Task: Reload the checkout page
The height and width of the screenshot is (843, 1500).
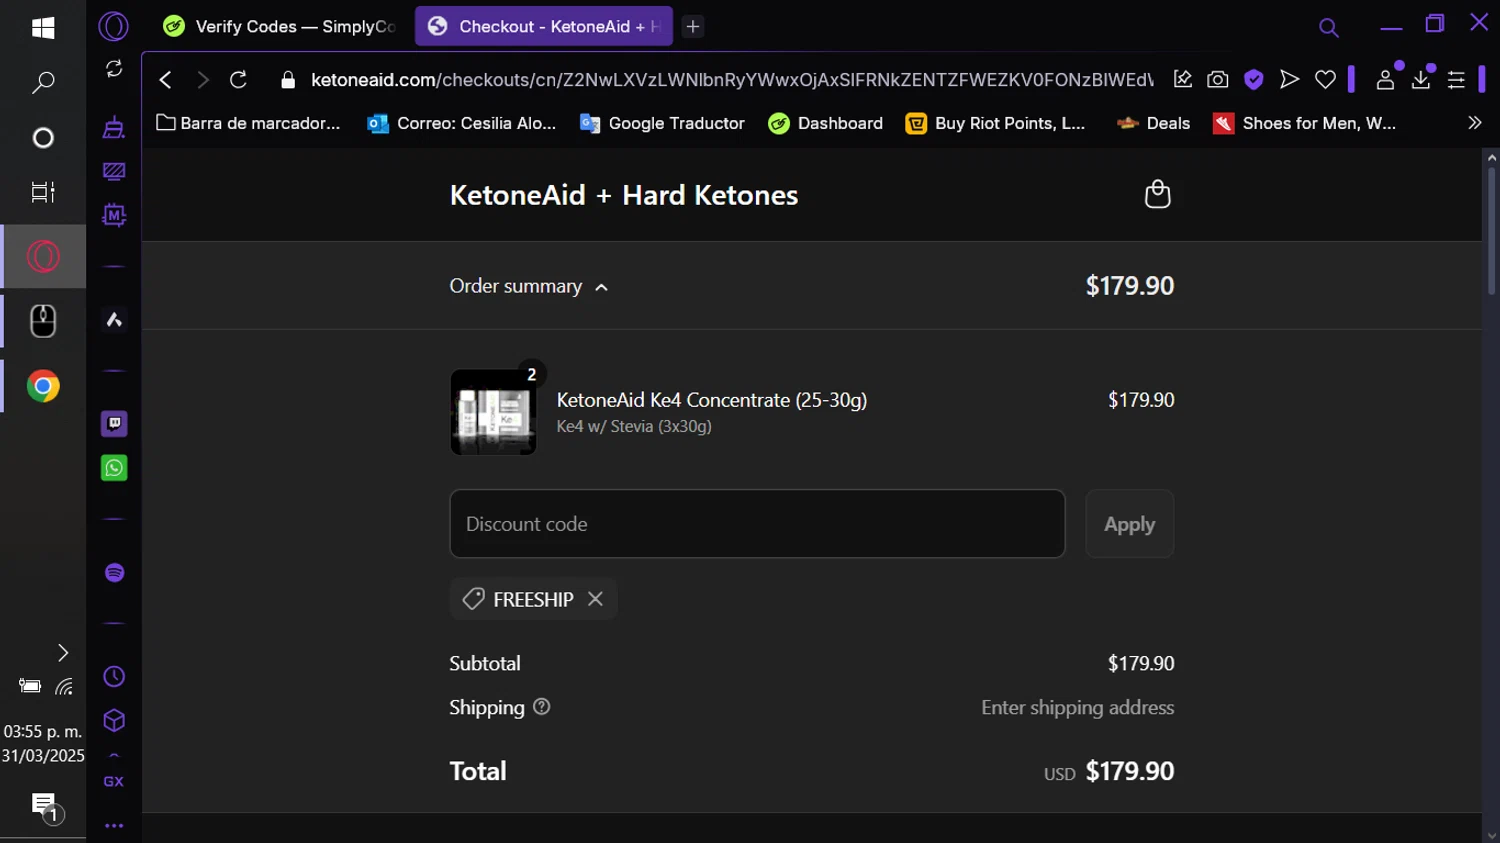Action: (238, 80)
